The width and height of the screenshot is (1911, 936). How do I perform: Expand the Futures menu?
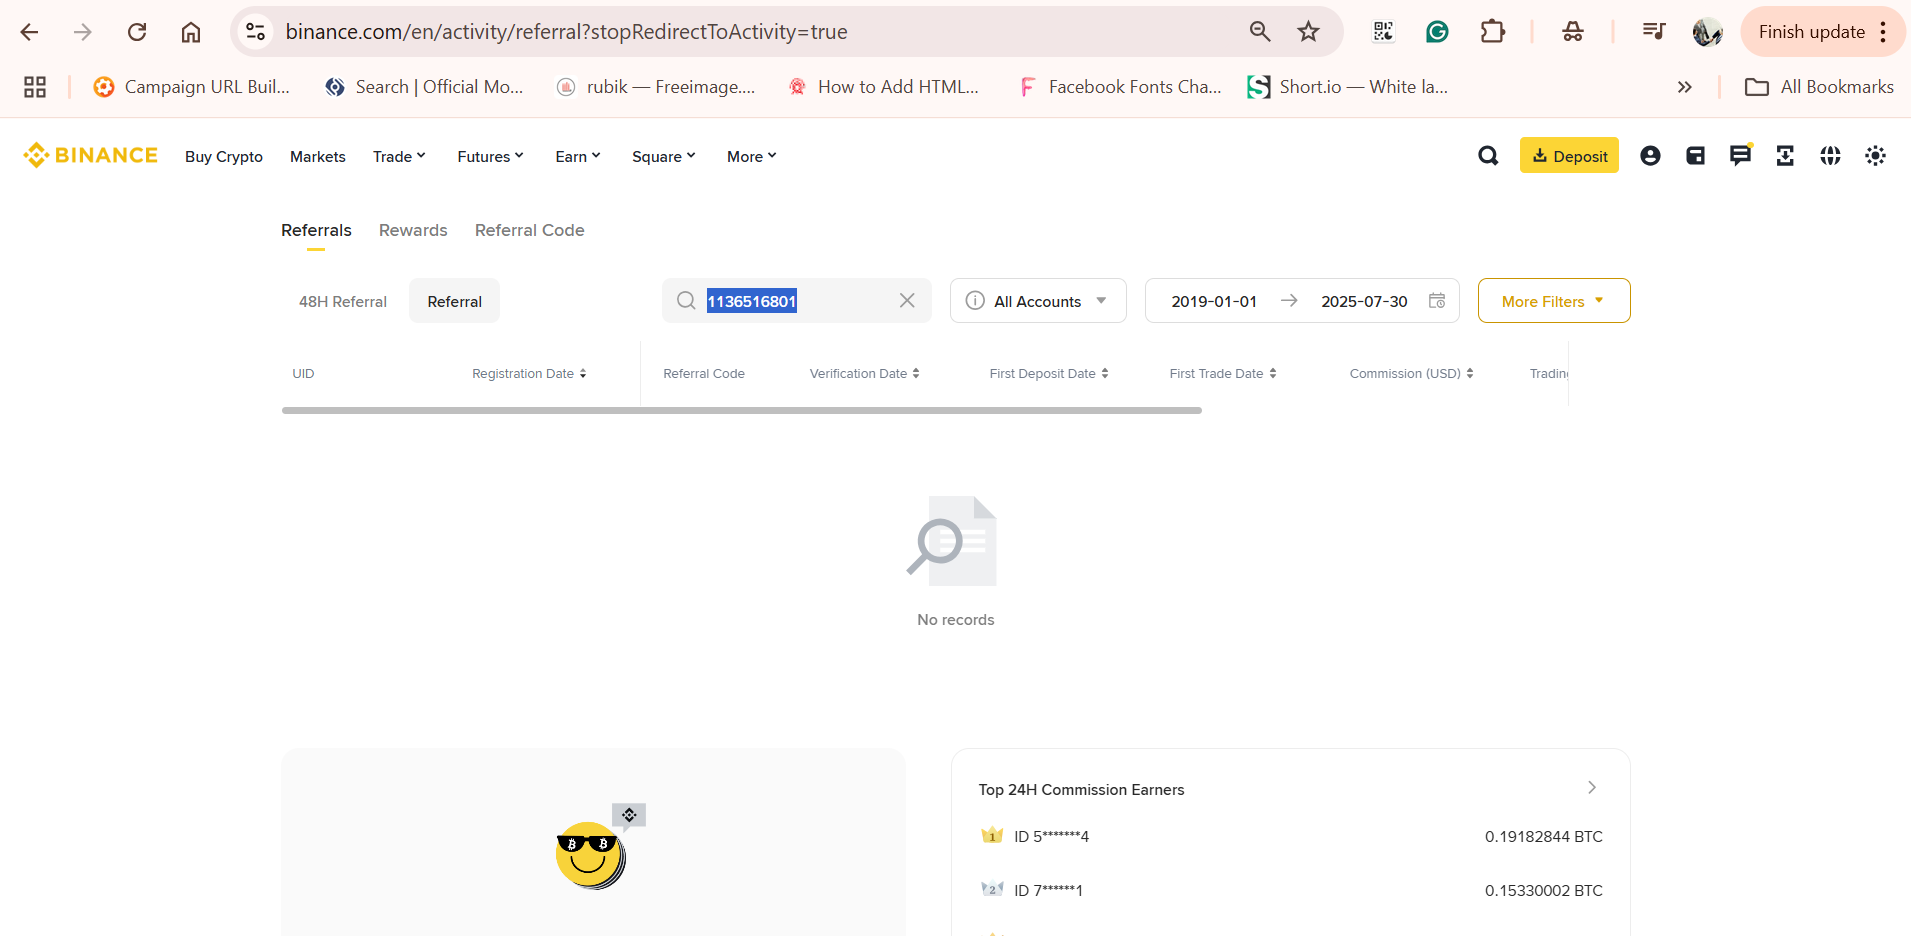(490, 156)
